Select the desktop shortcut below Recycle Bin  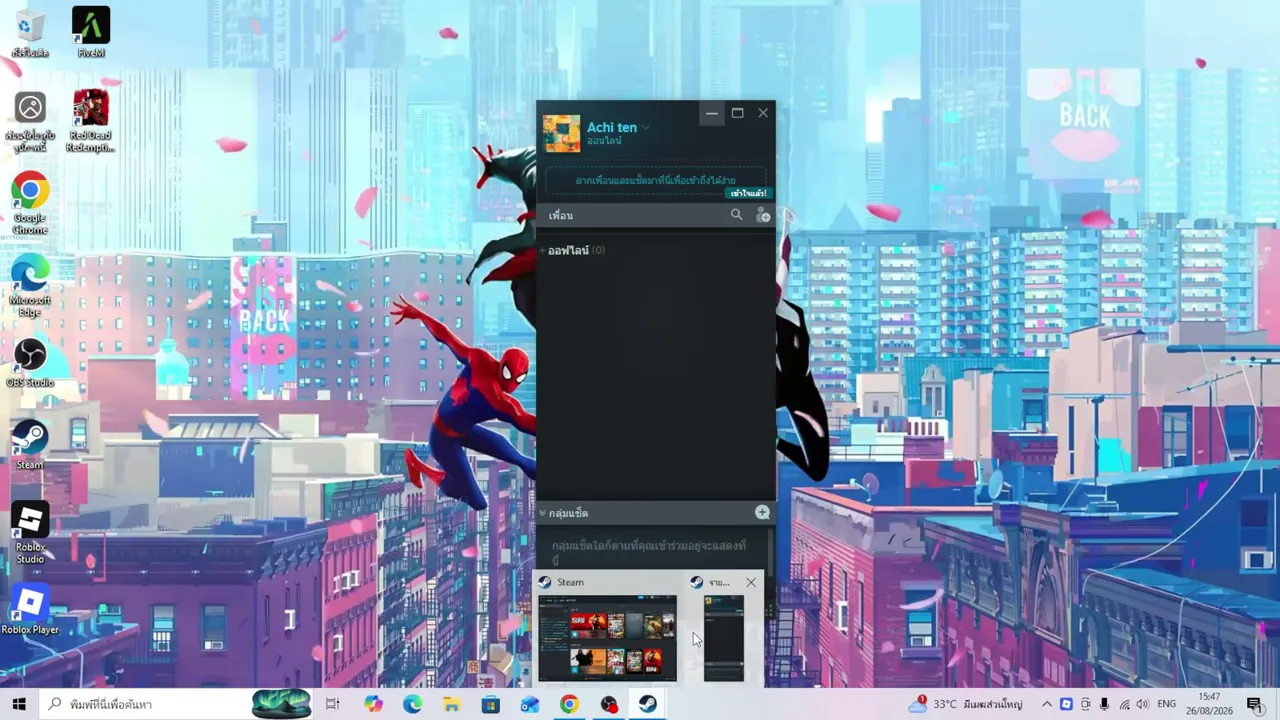coord(30,122)
